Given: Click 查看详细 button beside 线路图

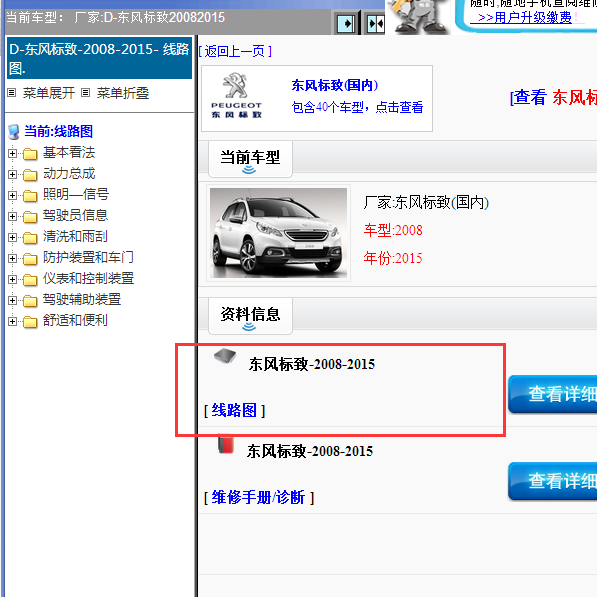Looking at the screenshot, I should coord(552,394).
